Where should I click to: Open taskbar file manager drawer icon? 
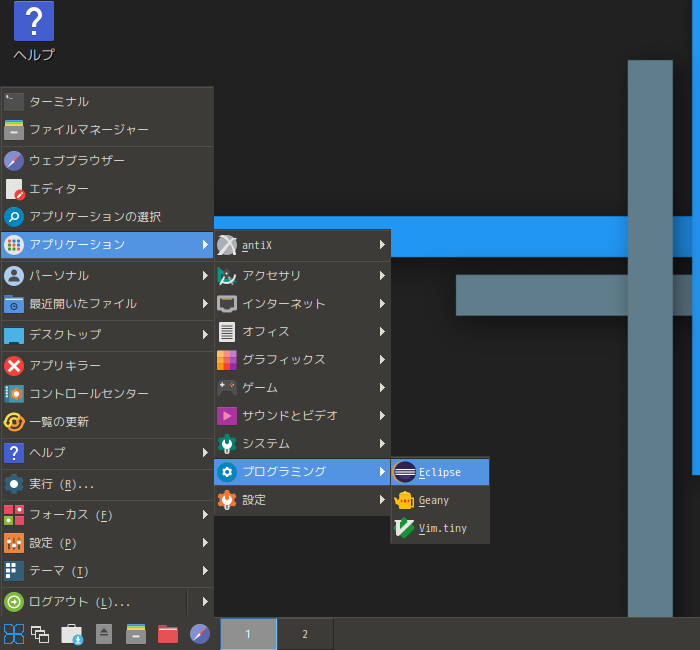136,634
